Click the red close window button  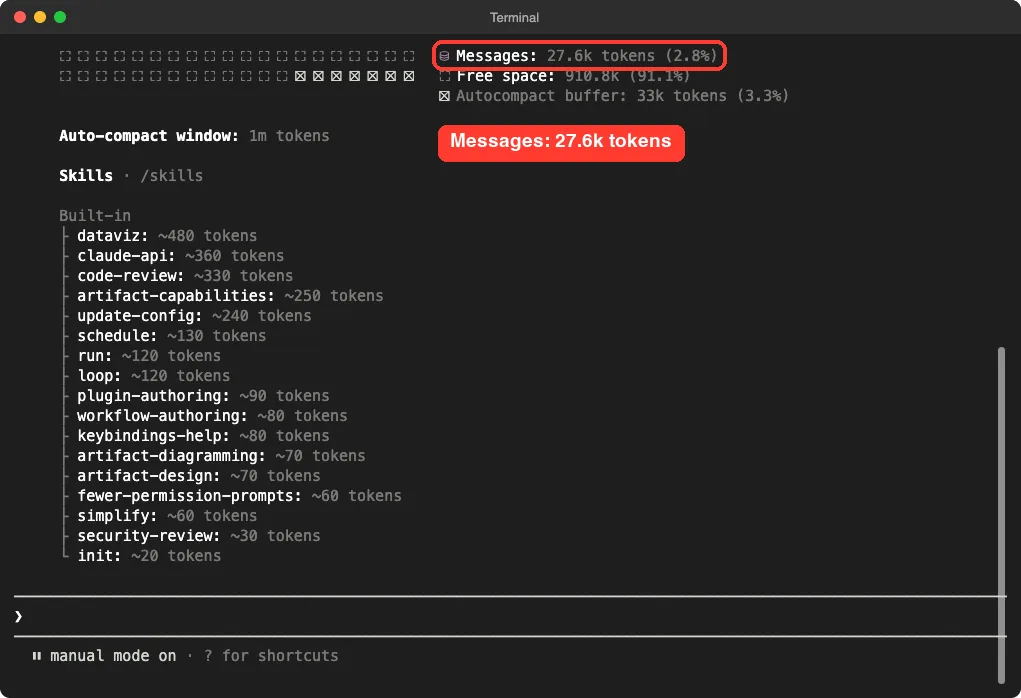(x=20, y=17)
